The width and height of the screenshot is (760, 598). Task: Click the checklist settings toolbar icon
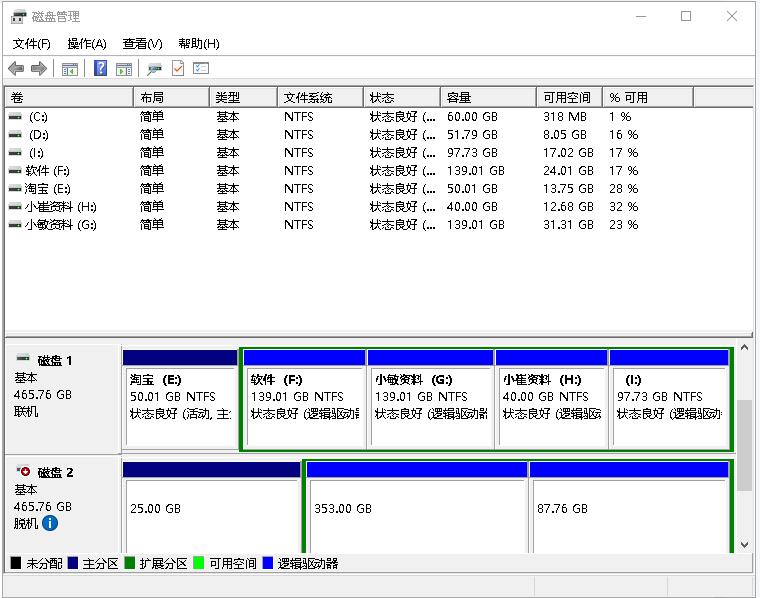coord(201,69)
